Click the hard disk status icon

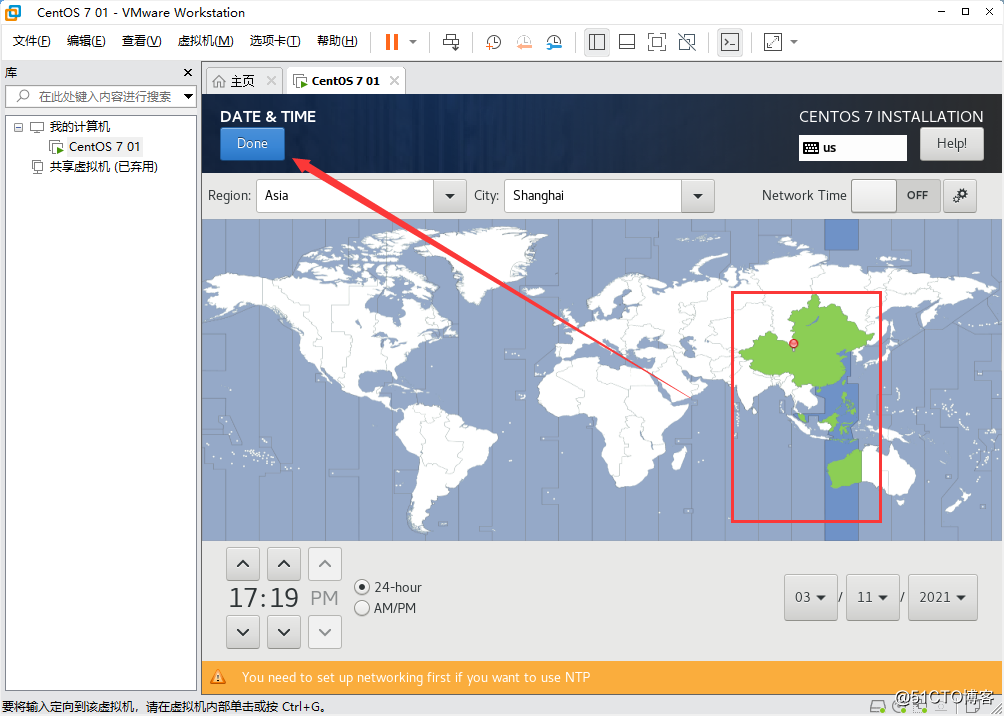[879, 706]
